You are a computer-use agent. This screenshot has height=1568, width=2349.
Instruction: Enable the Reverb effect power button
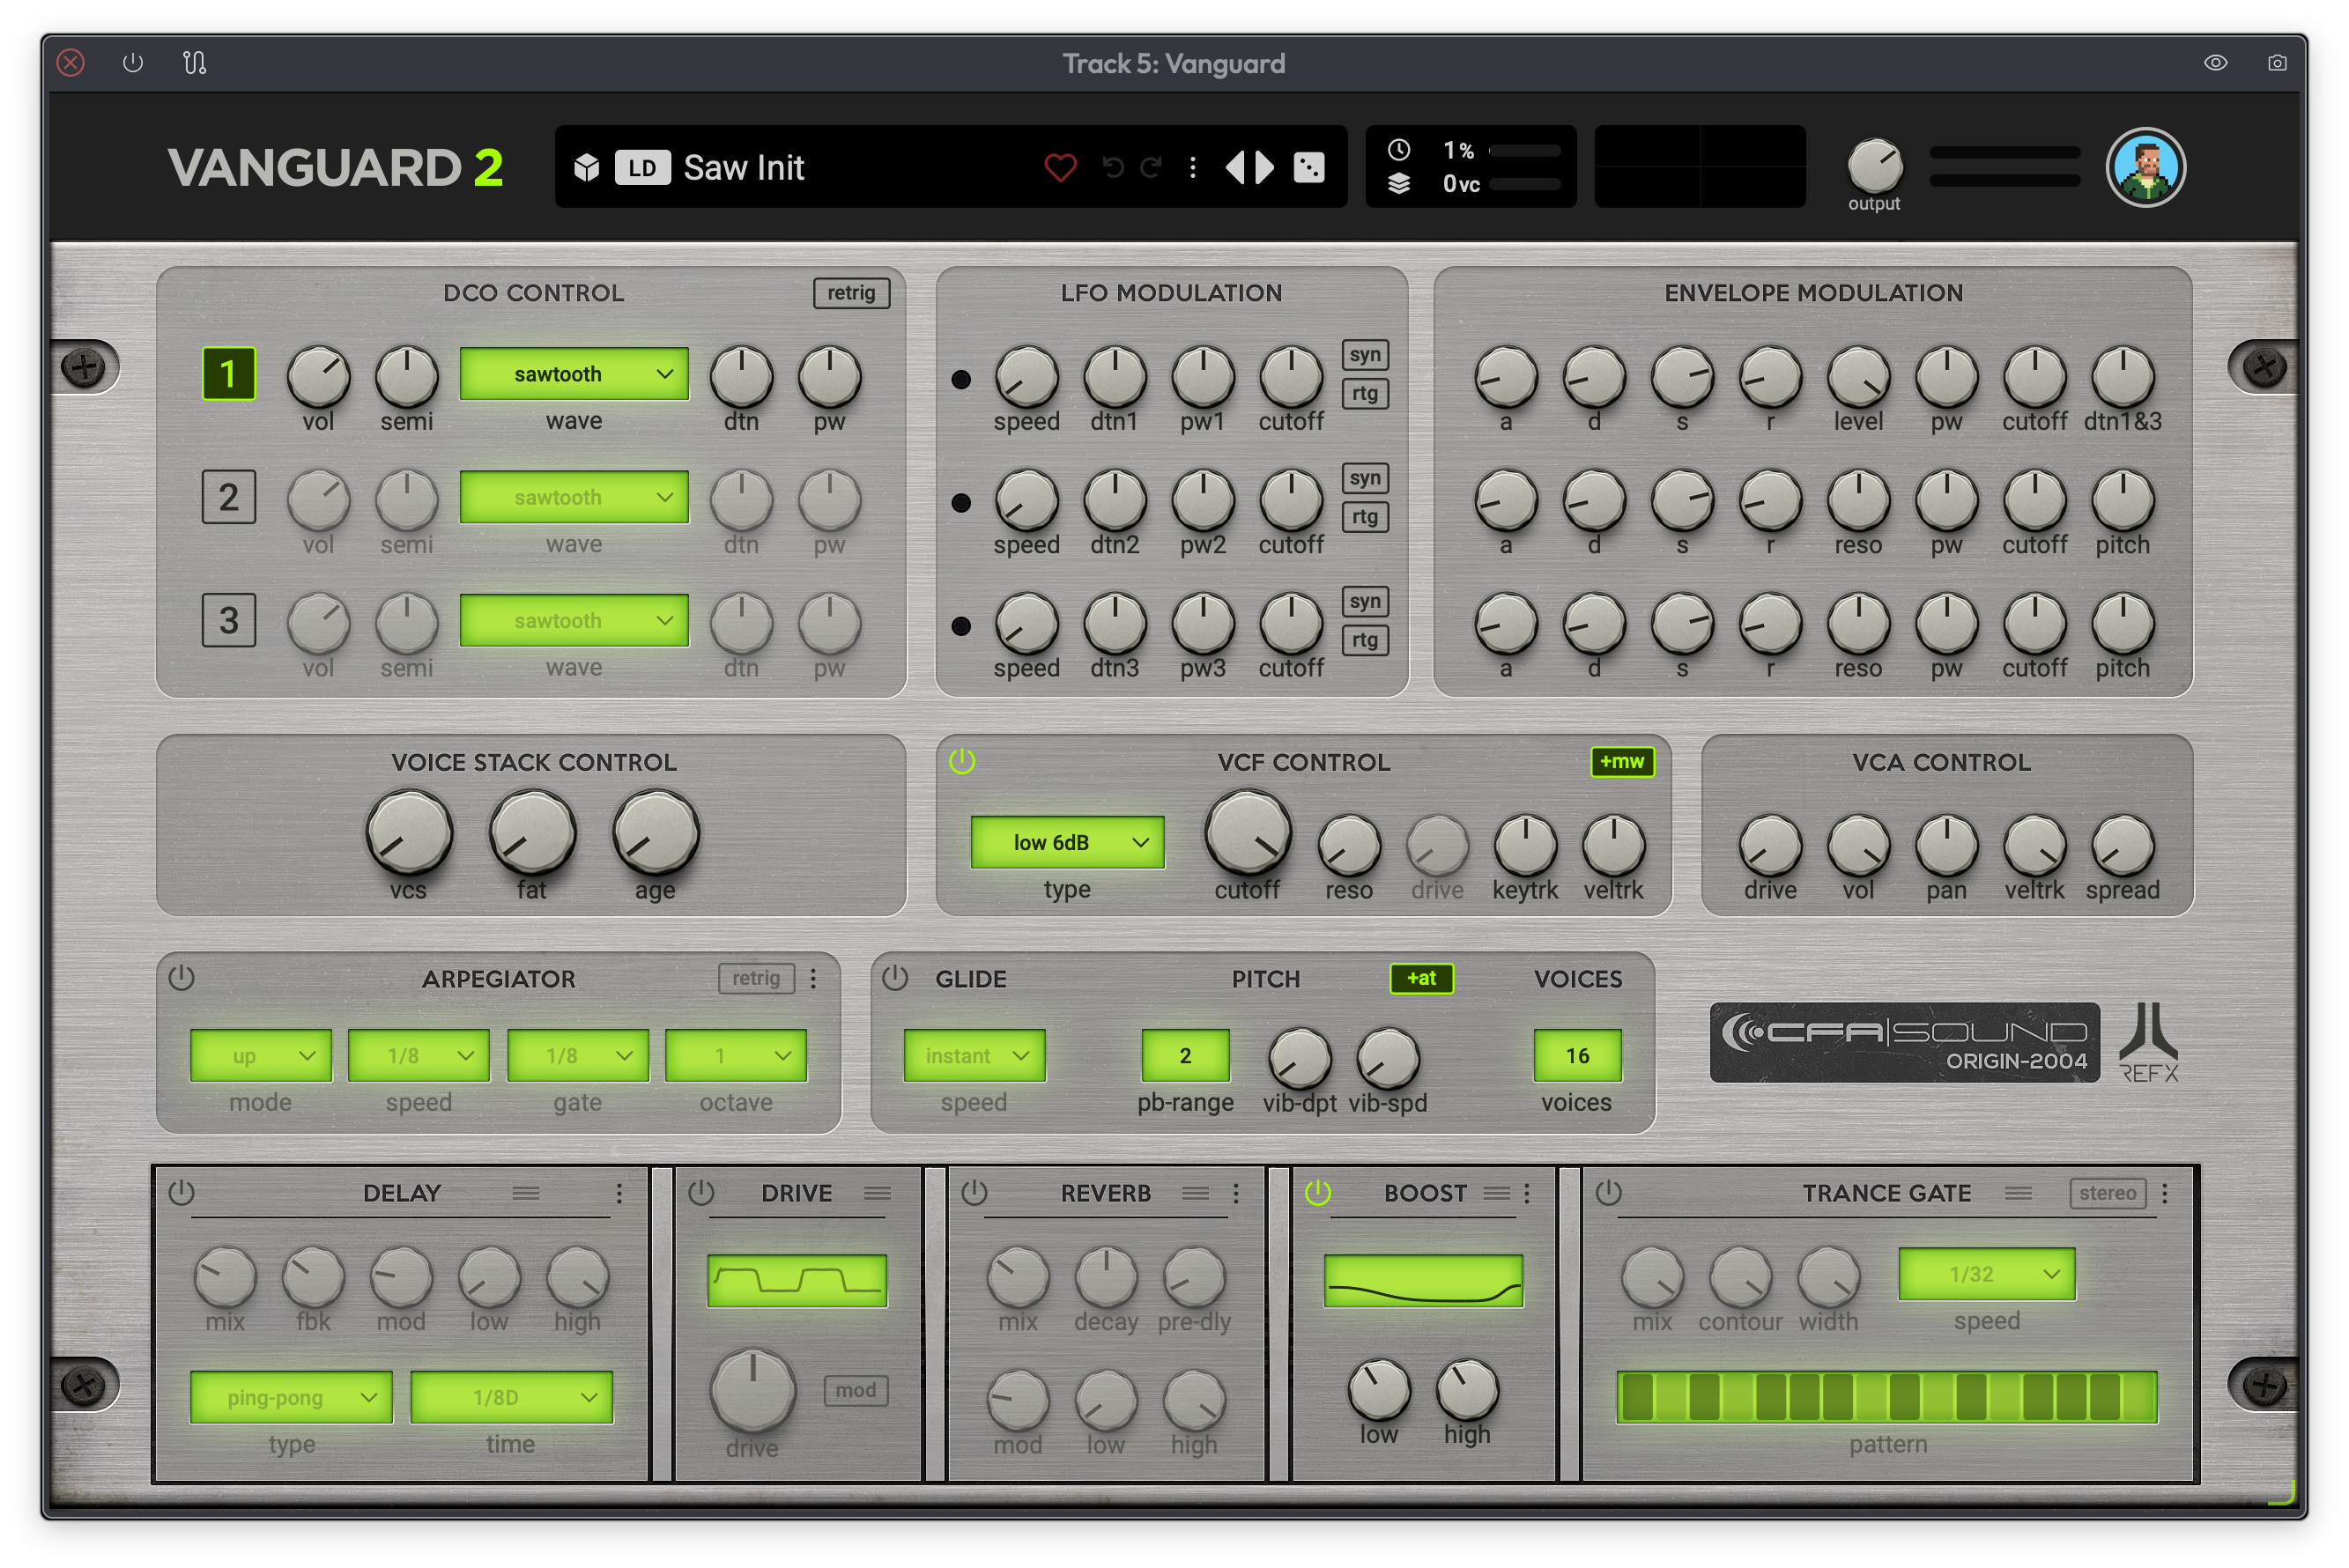coord(974,1192)
